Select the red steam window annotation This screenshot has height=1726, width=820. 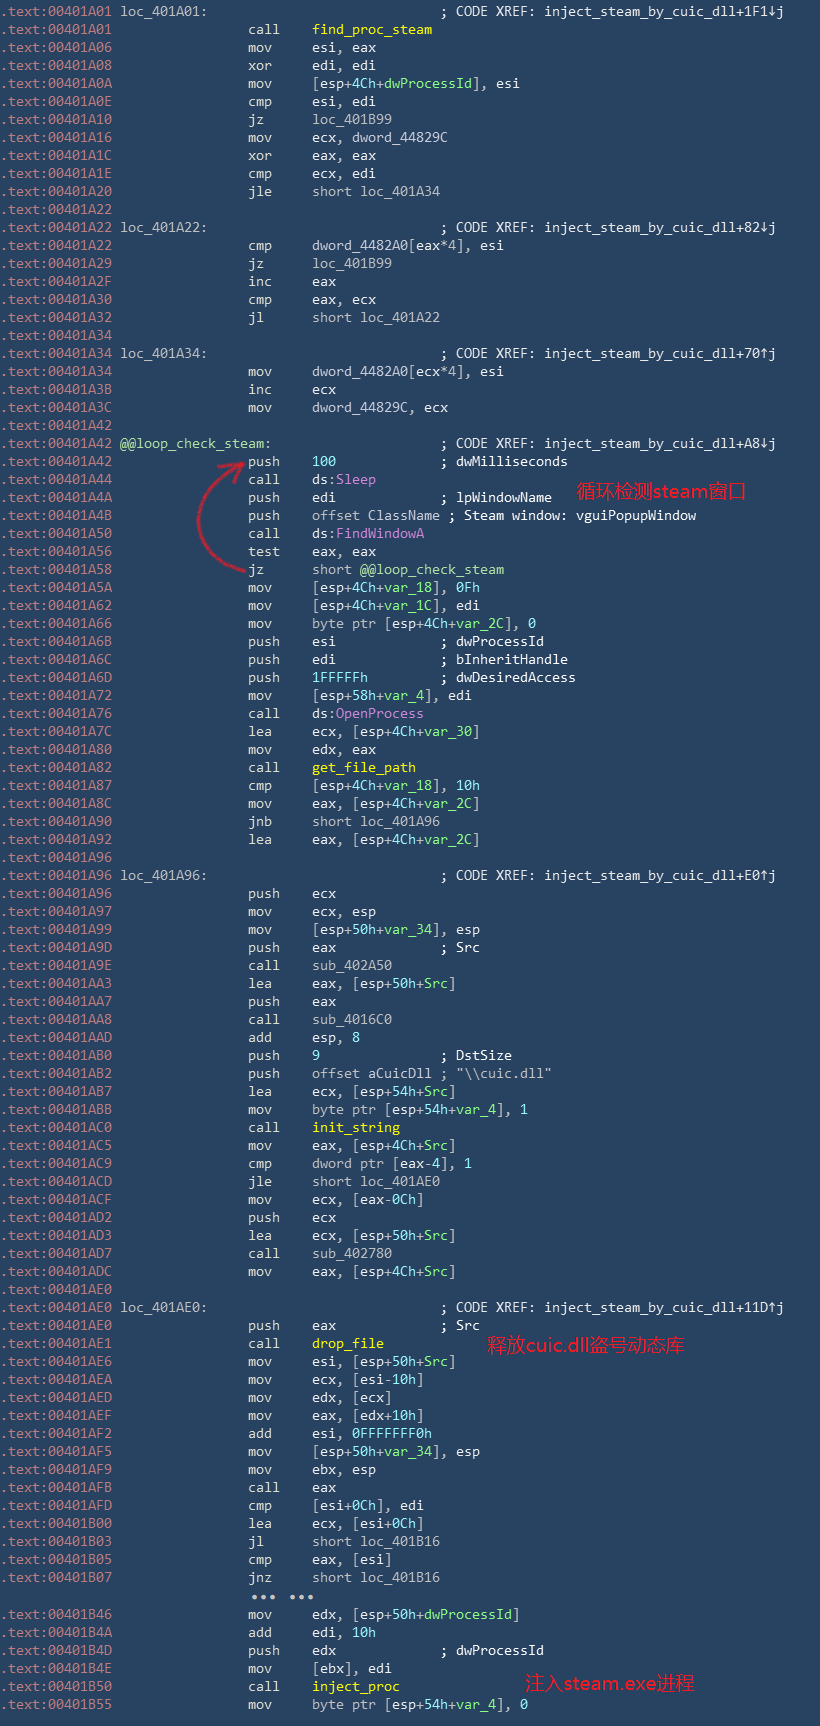[x=661, y=491]
